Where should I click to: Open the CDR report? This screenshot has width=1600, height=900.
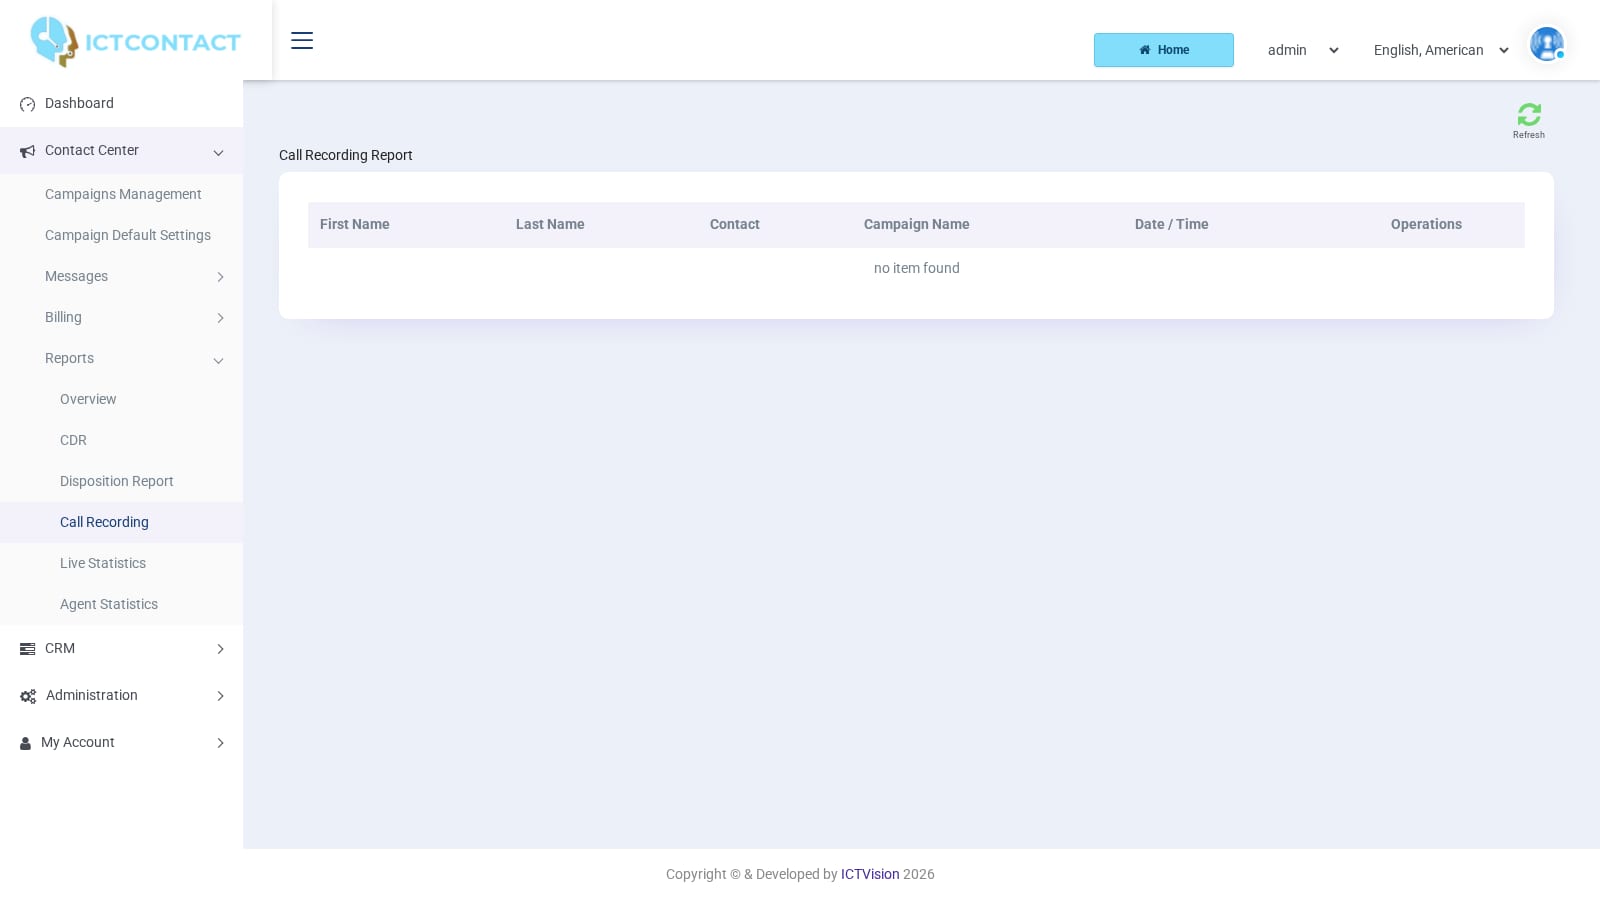121,440
